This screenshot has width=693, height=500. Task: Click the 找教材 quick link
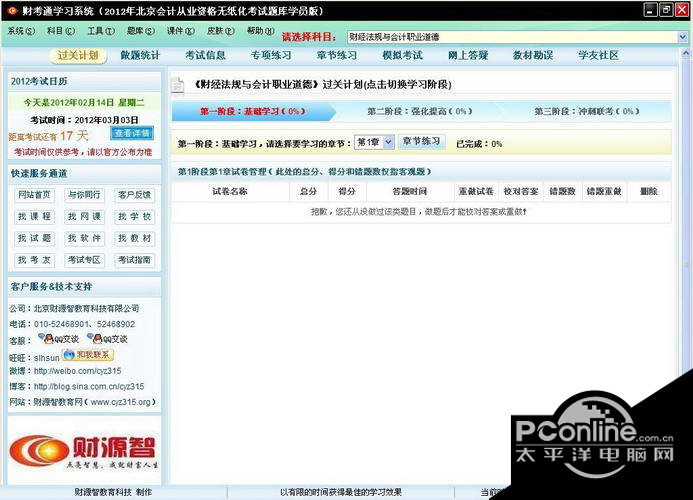click(134, 238)
